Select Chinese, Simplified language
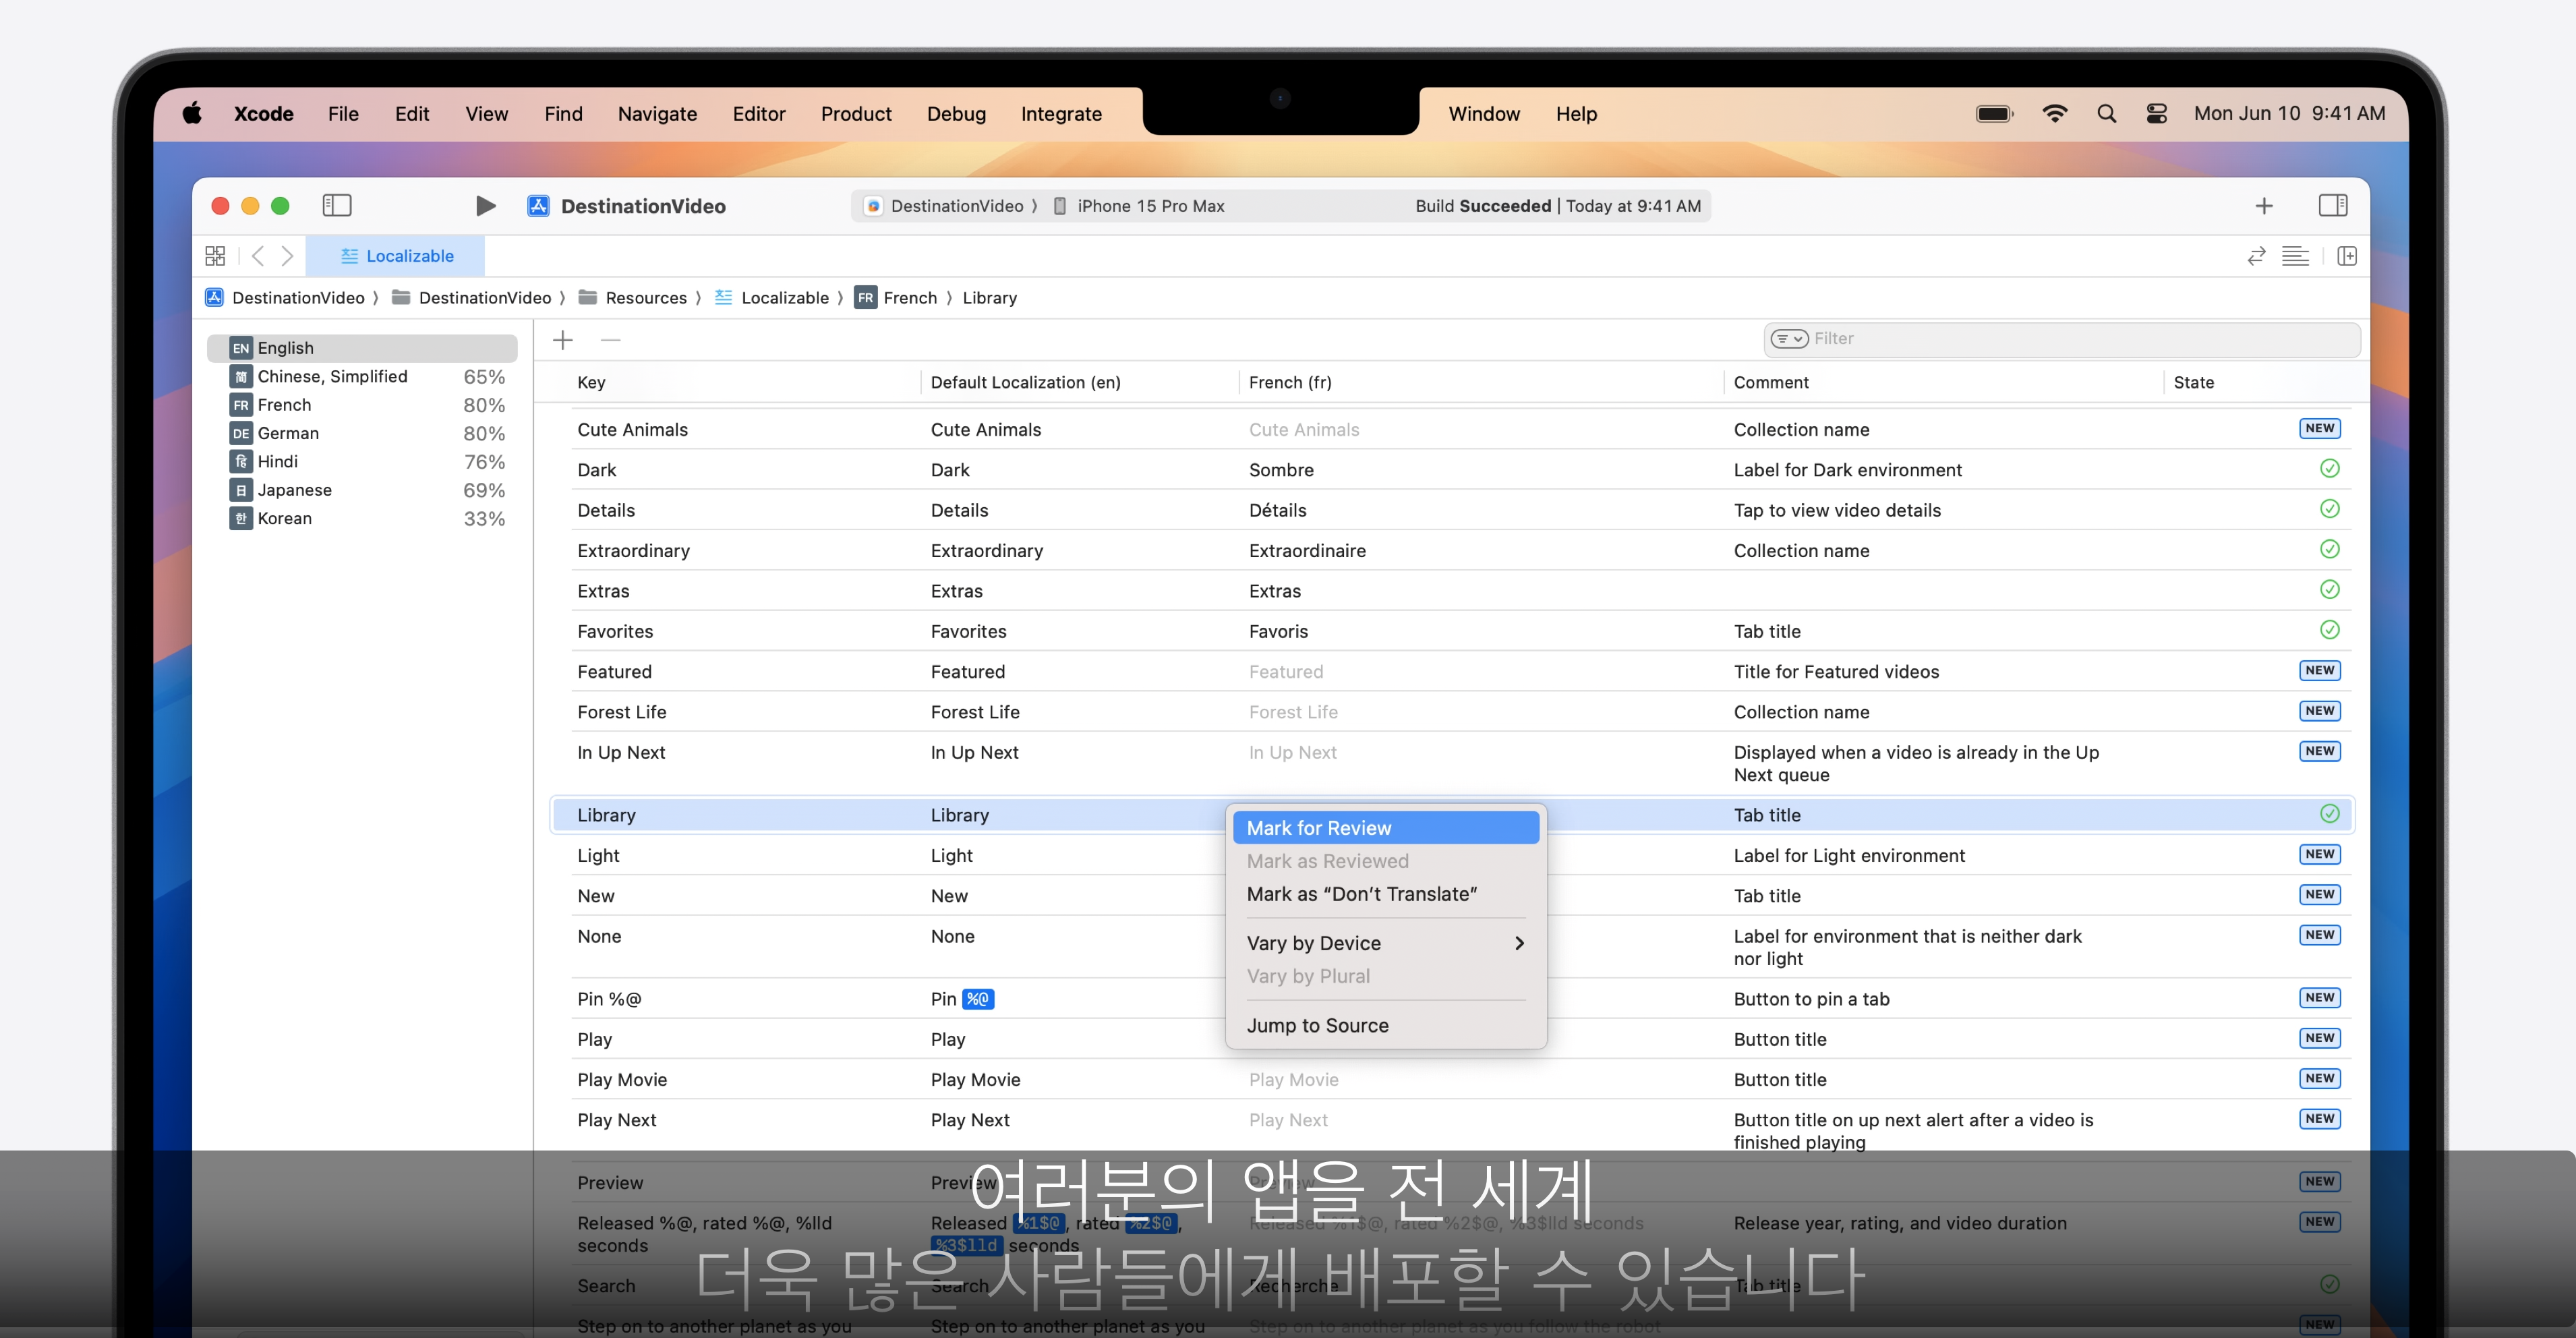The image size is (2576, 1338). pos(362,376)
